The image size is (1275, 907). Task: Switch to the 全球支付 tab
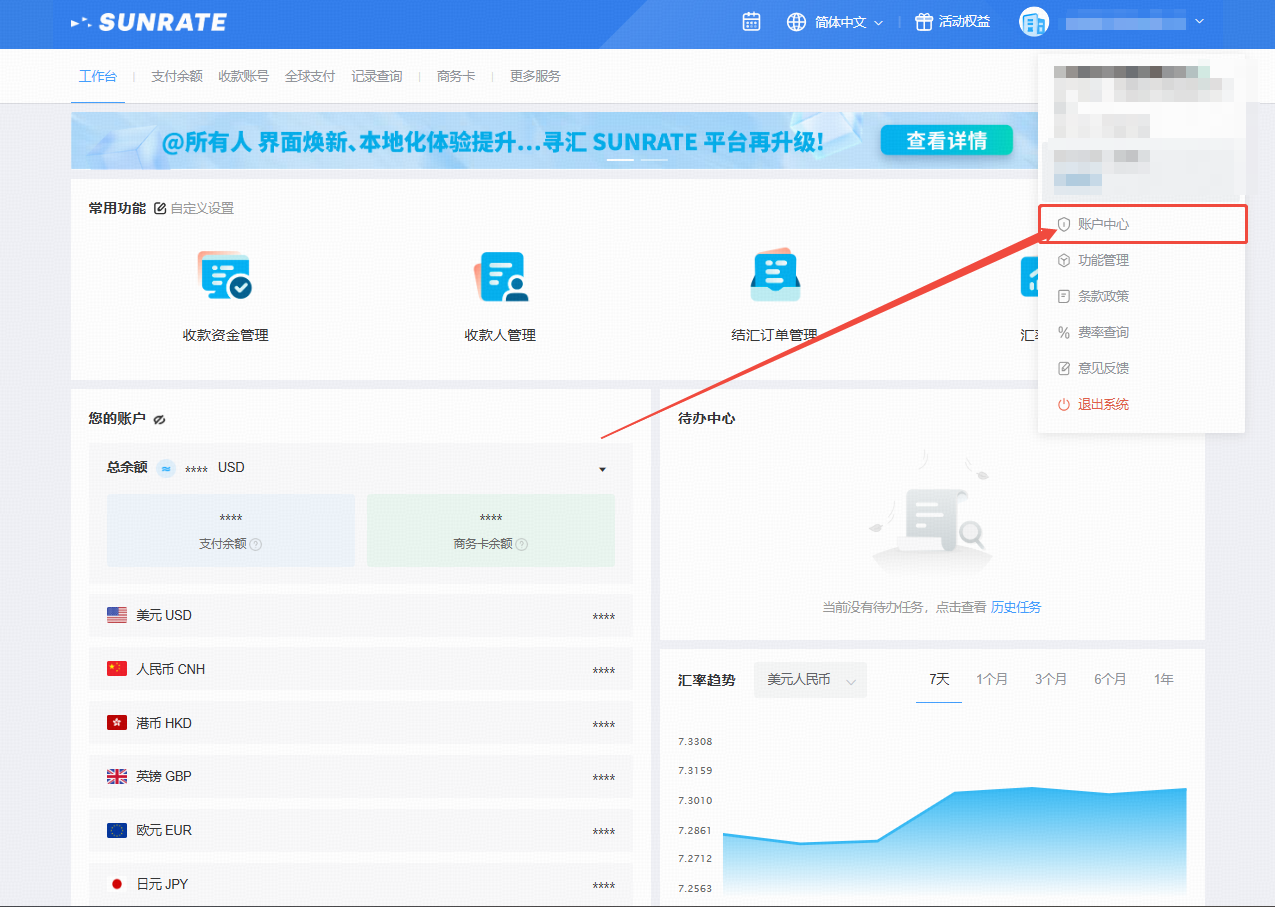click(310, 76)
